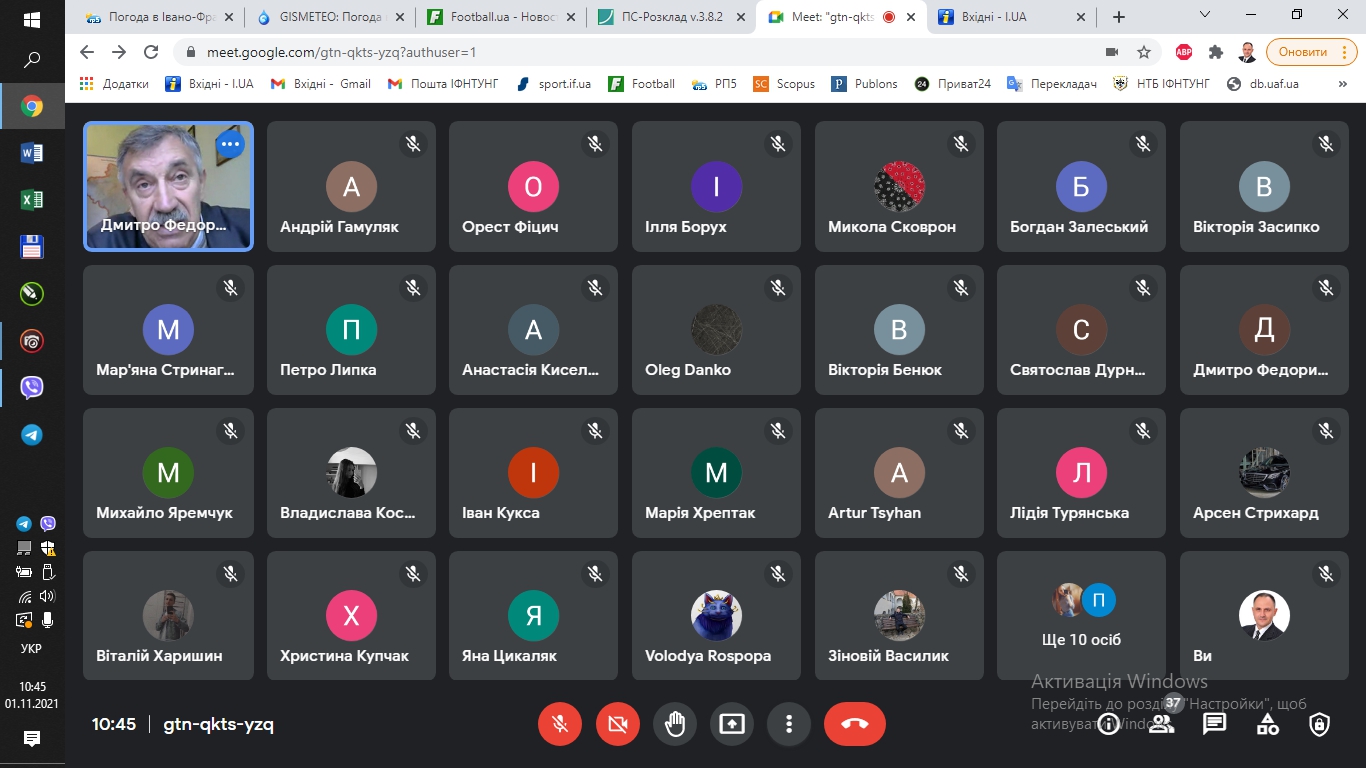Toggle the muted microphone button
The width and height of the screenshot is (1366, 768).
click(560, 724)
